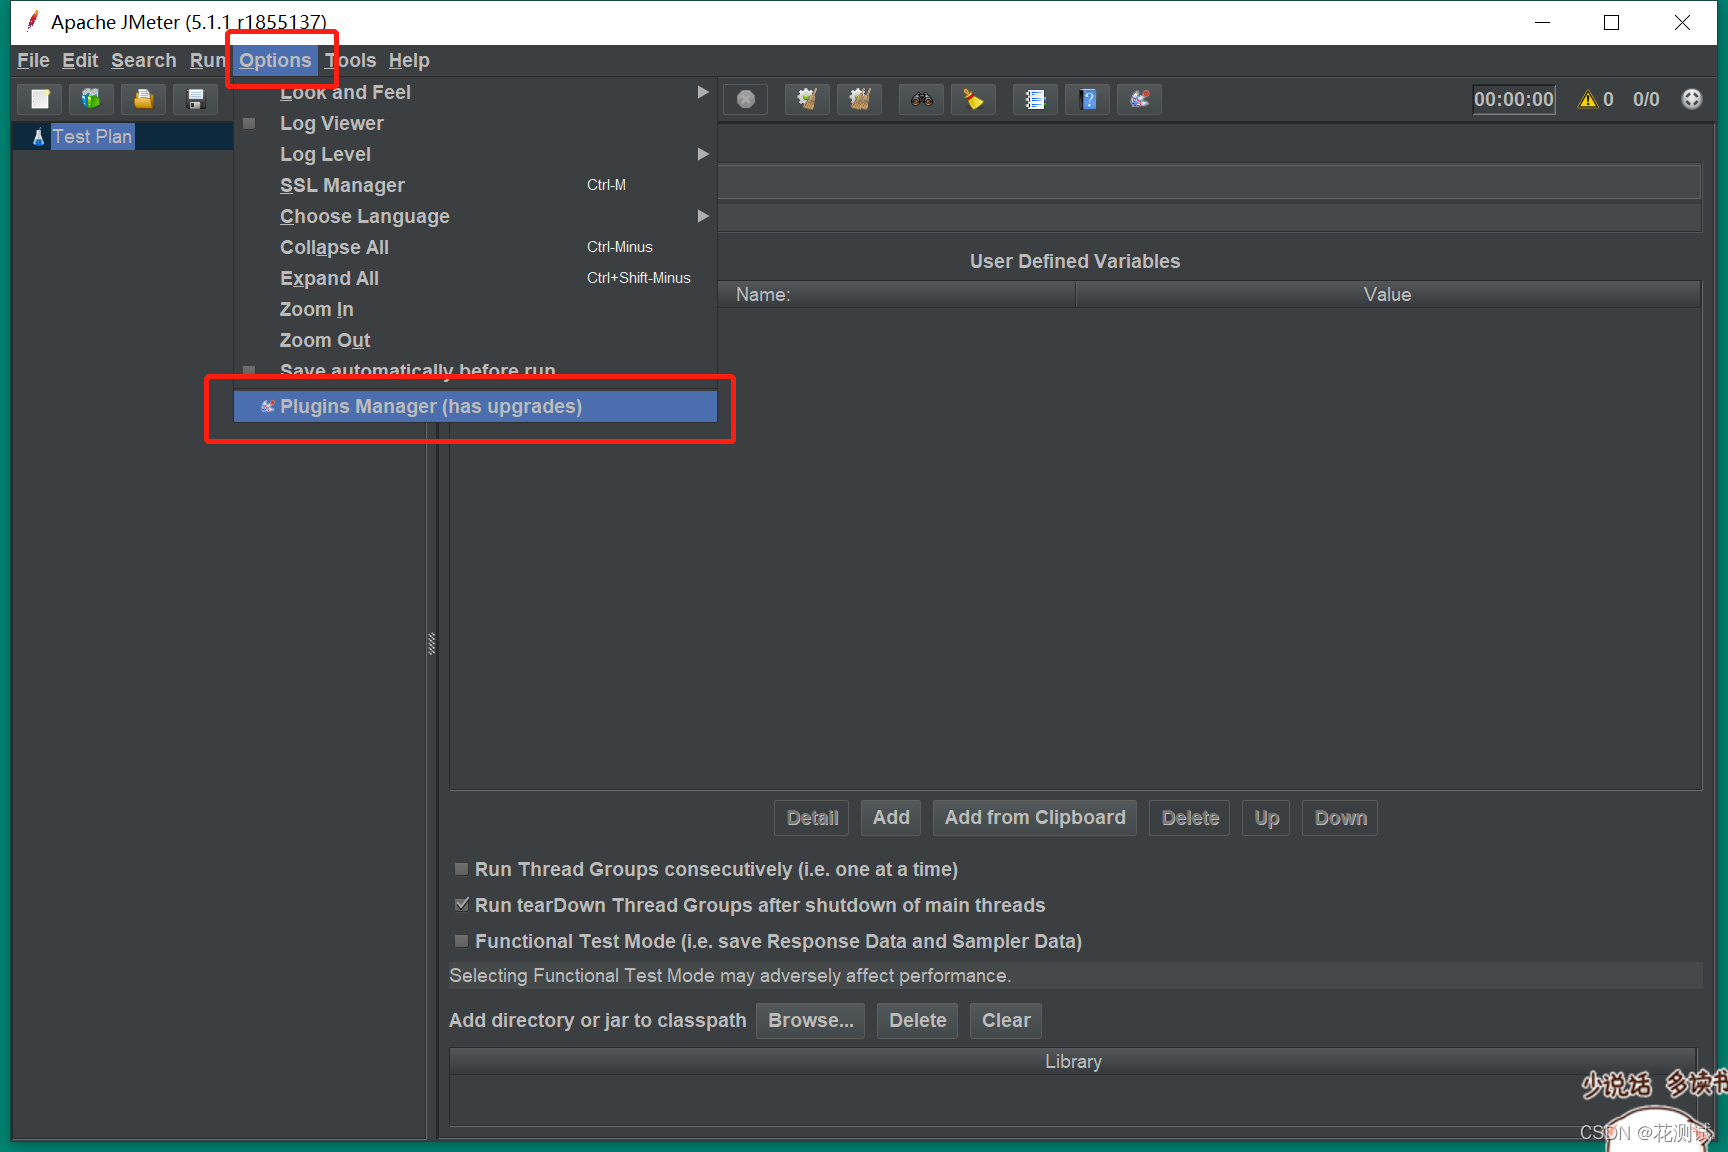Click the Help question mark icon
Viewport: 1728px width, 1152px height.
1088,99
